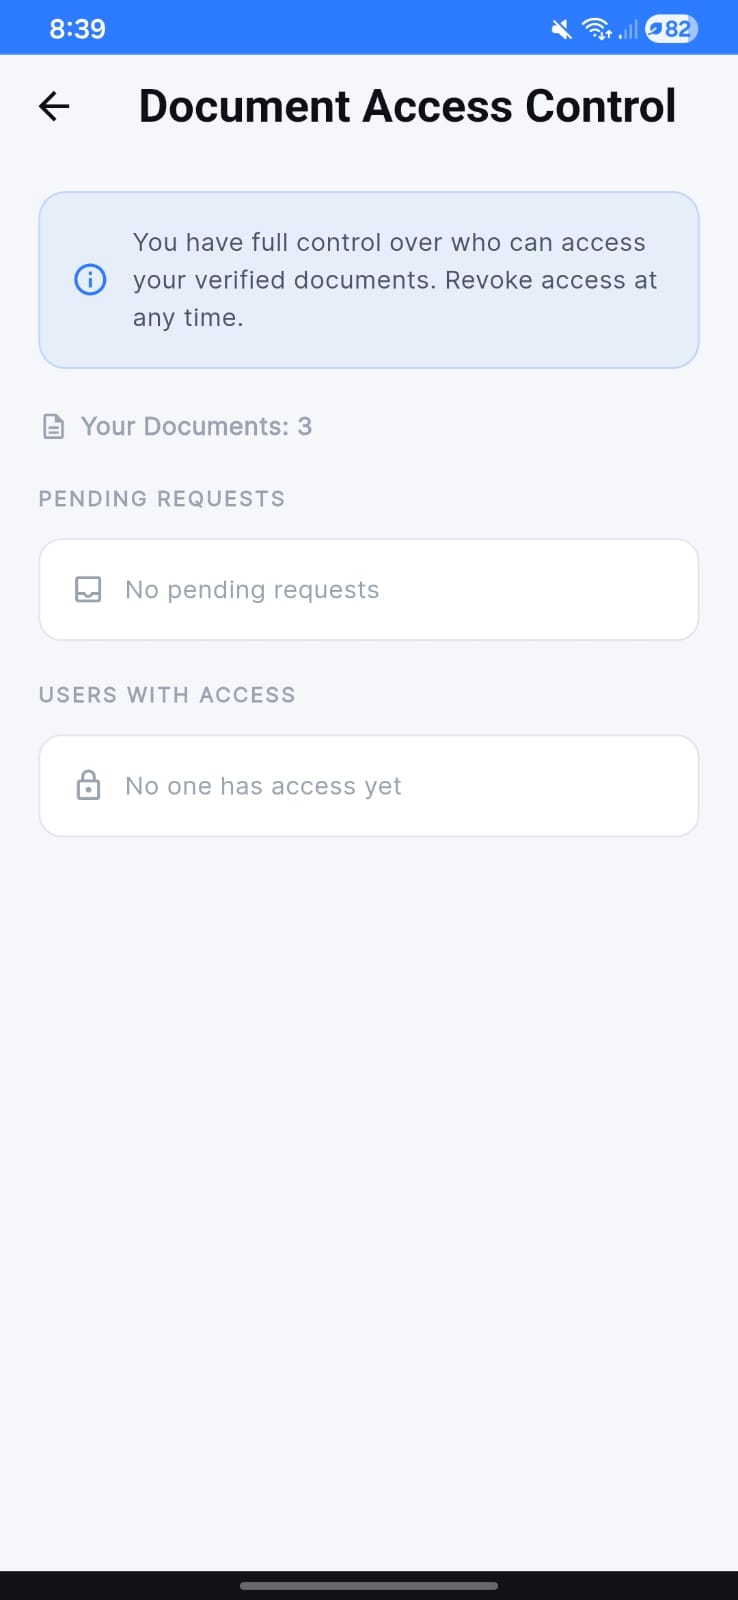Tap the Document Access Control title
Image resolution: width=738 pixels, height=1600 pixels.
tap(407, 106)
